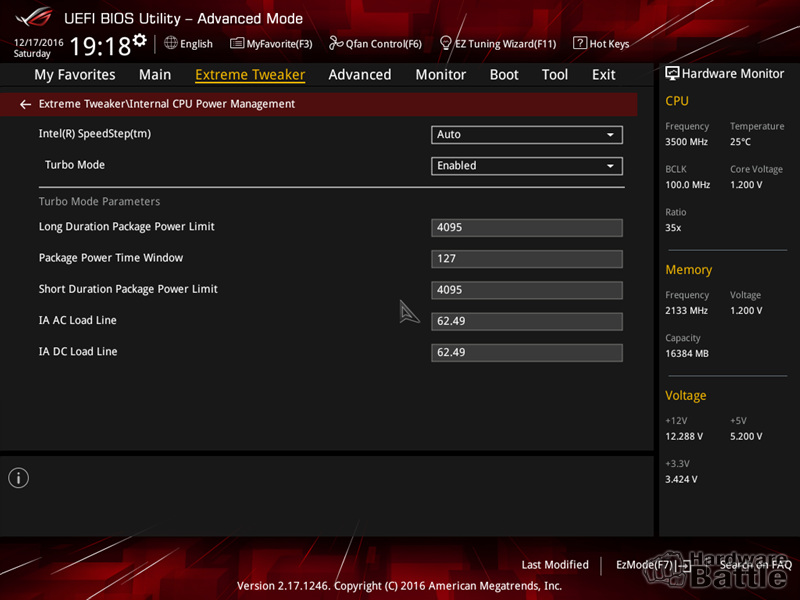
Task: Select the IA AC Load Line value field
Action: coord(527,321)
